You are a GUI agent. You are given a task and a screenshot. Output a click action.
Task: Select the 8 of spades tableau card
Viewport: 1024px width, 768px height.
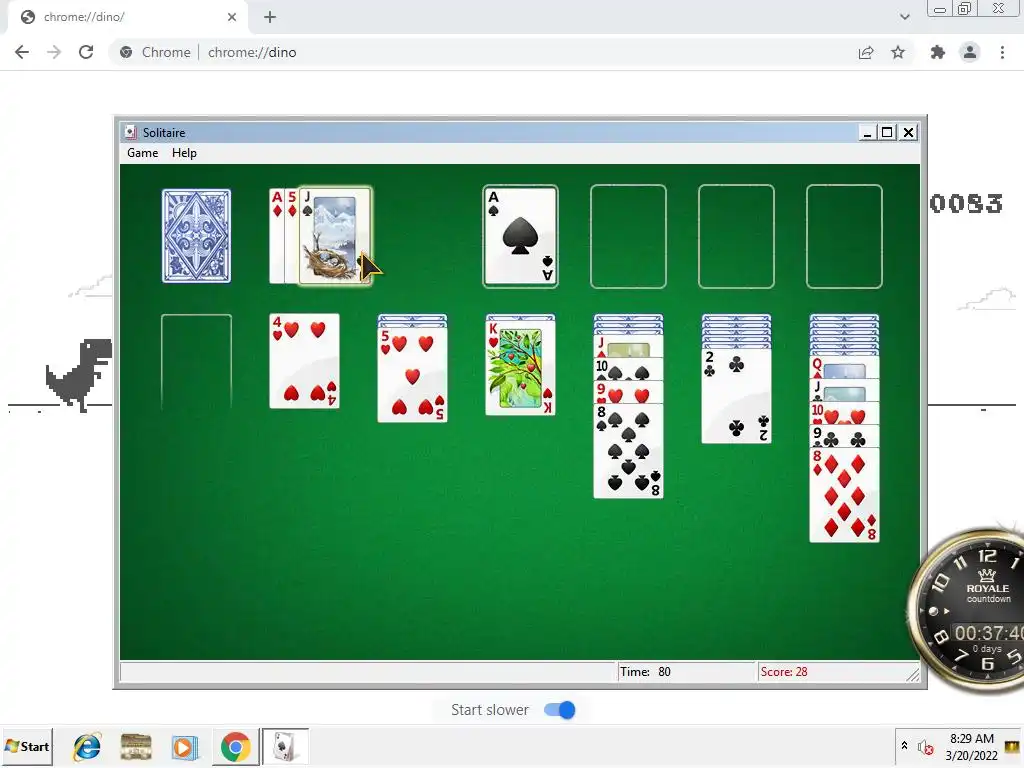click(628, 451)
